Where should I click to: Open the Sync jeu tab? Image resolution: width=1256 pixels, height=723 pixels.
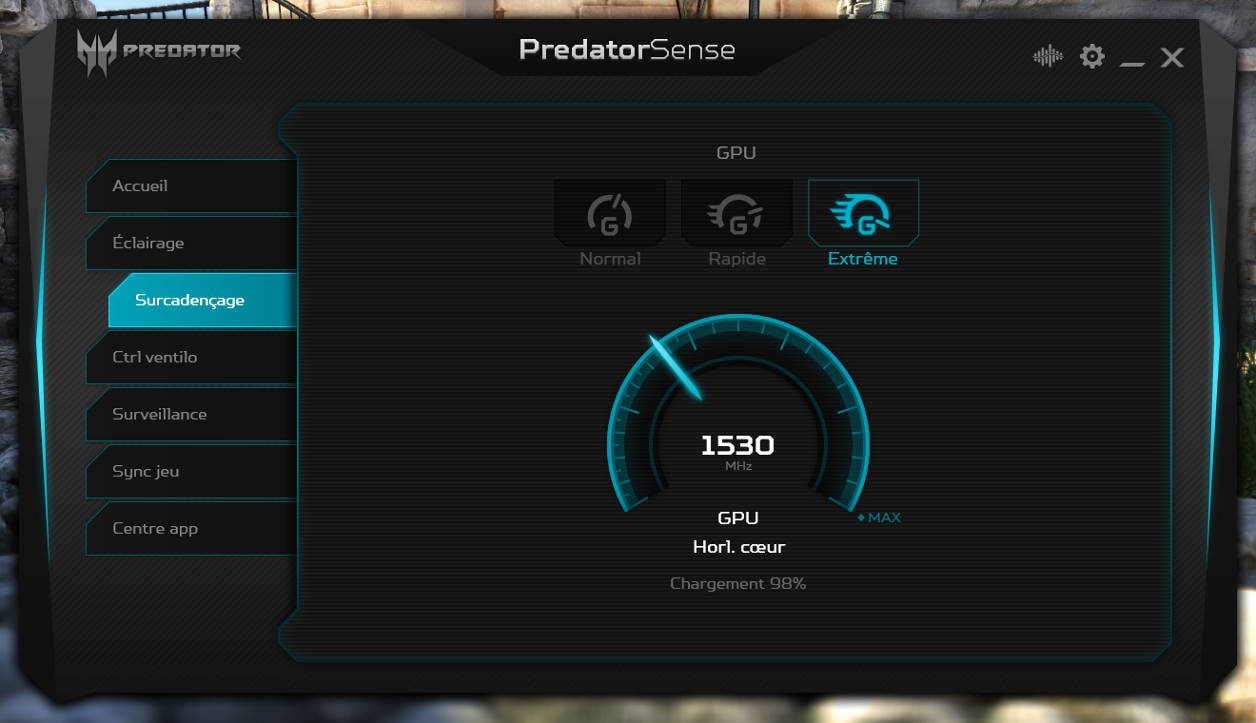tap(191, 471)
